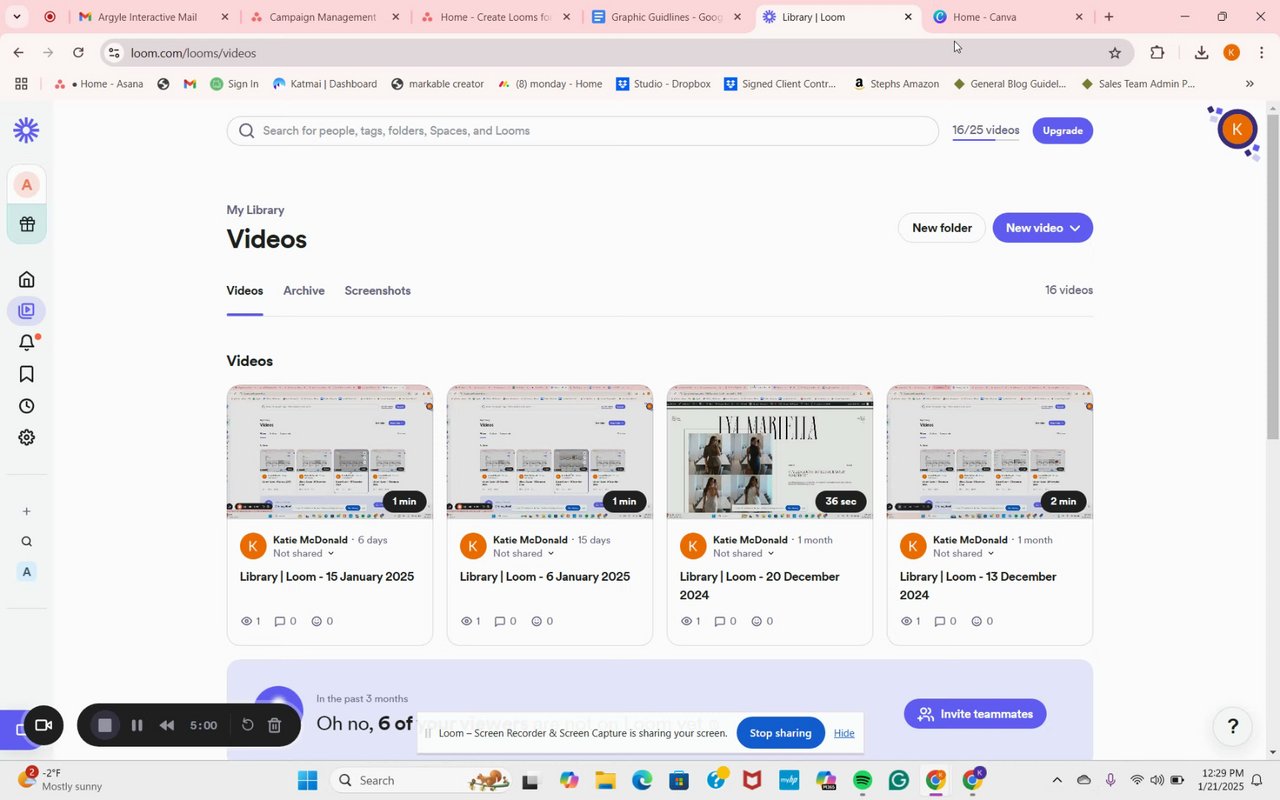Open the notifications bell icon

[x=27, y=343]
